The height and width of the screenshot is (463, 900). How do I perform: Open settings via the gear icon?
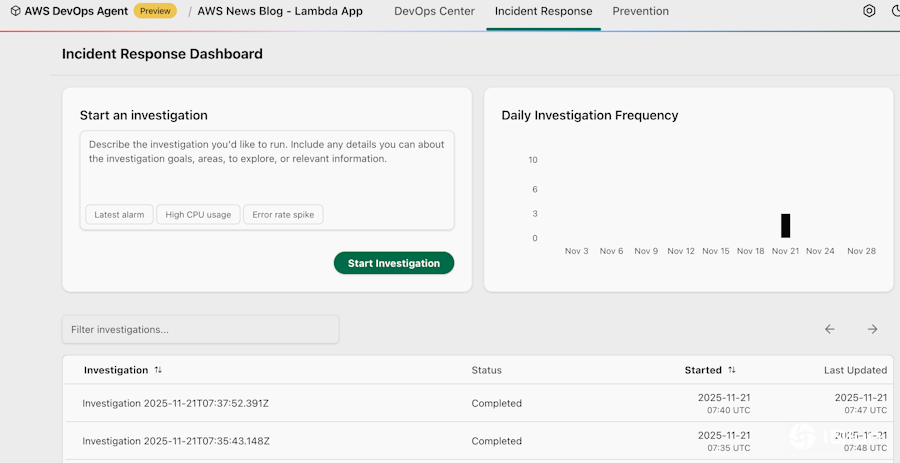pyautogui.click(x=869, y=11)
